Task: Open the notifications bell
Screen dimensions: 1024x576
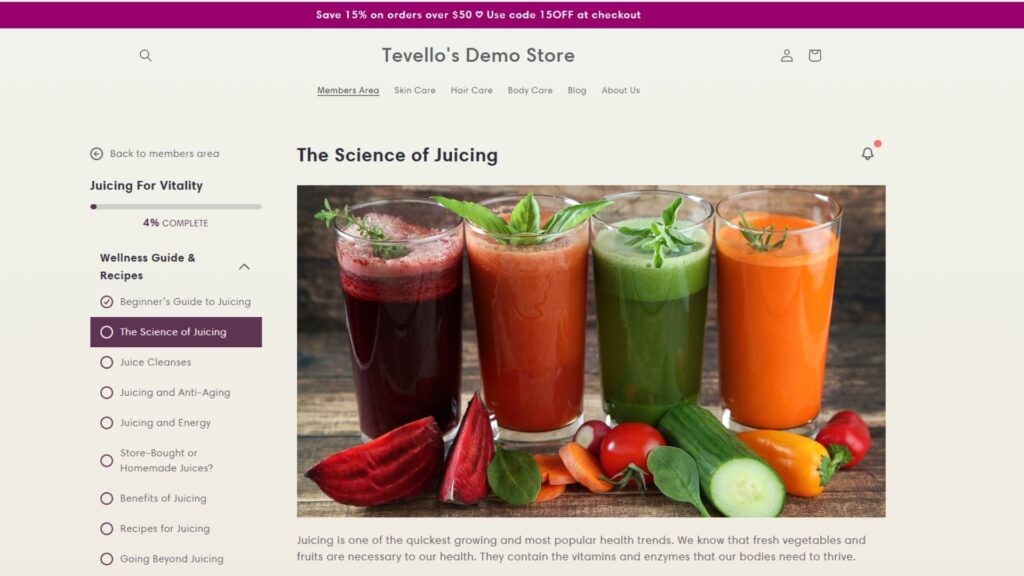Action: pyautogui.click(x=867, y=153)
